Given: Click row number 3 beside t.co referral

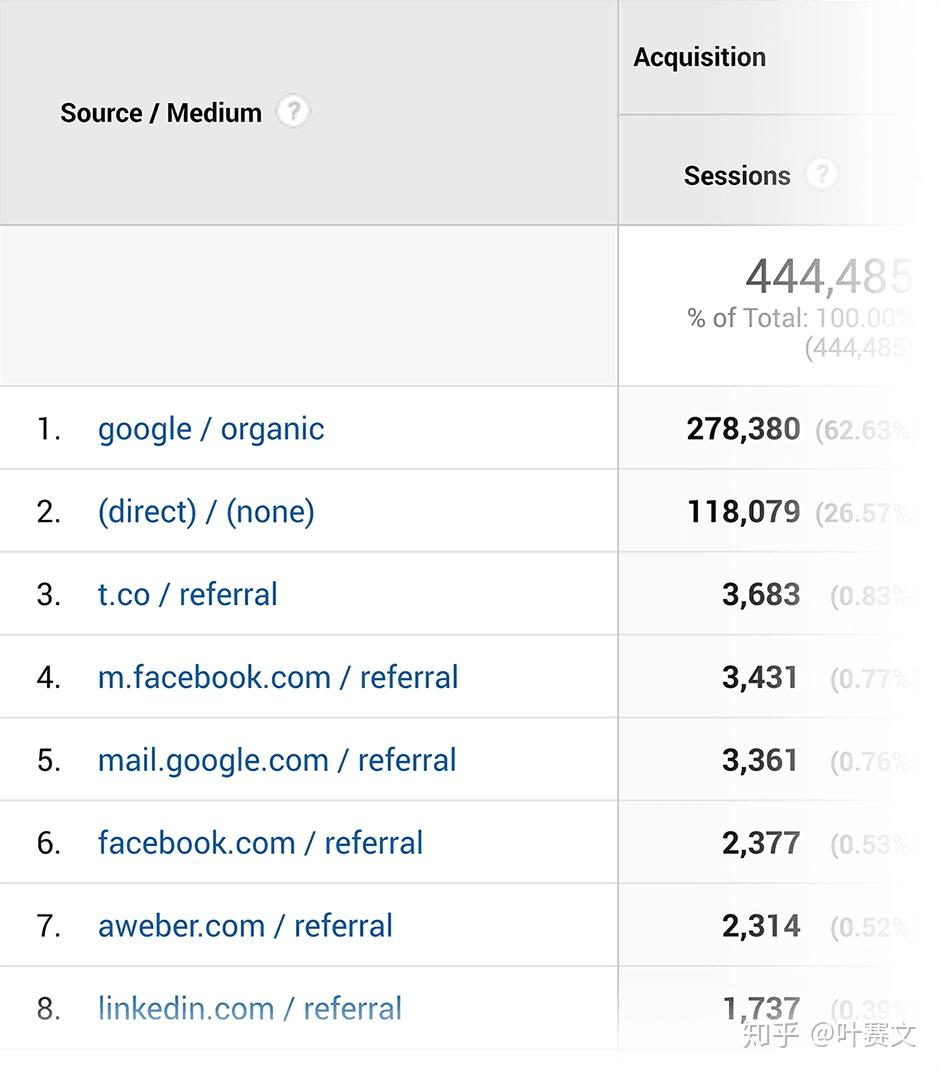Looking at the screenshot, I should [x=49, y=594].
